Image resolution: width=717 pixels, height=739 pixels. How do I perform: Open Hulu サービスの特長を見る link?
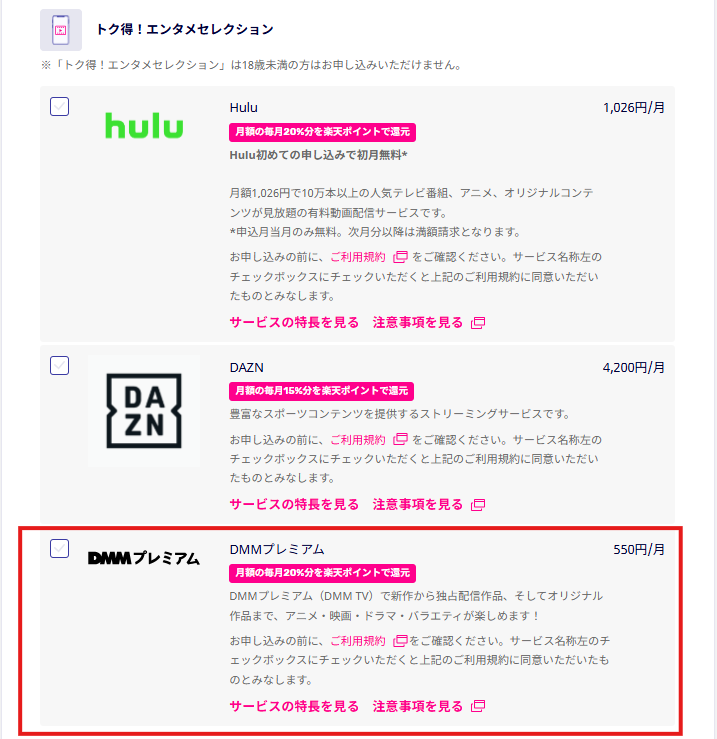[294, 322]
